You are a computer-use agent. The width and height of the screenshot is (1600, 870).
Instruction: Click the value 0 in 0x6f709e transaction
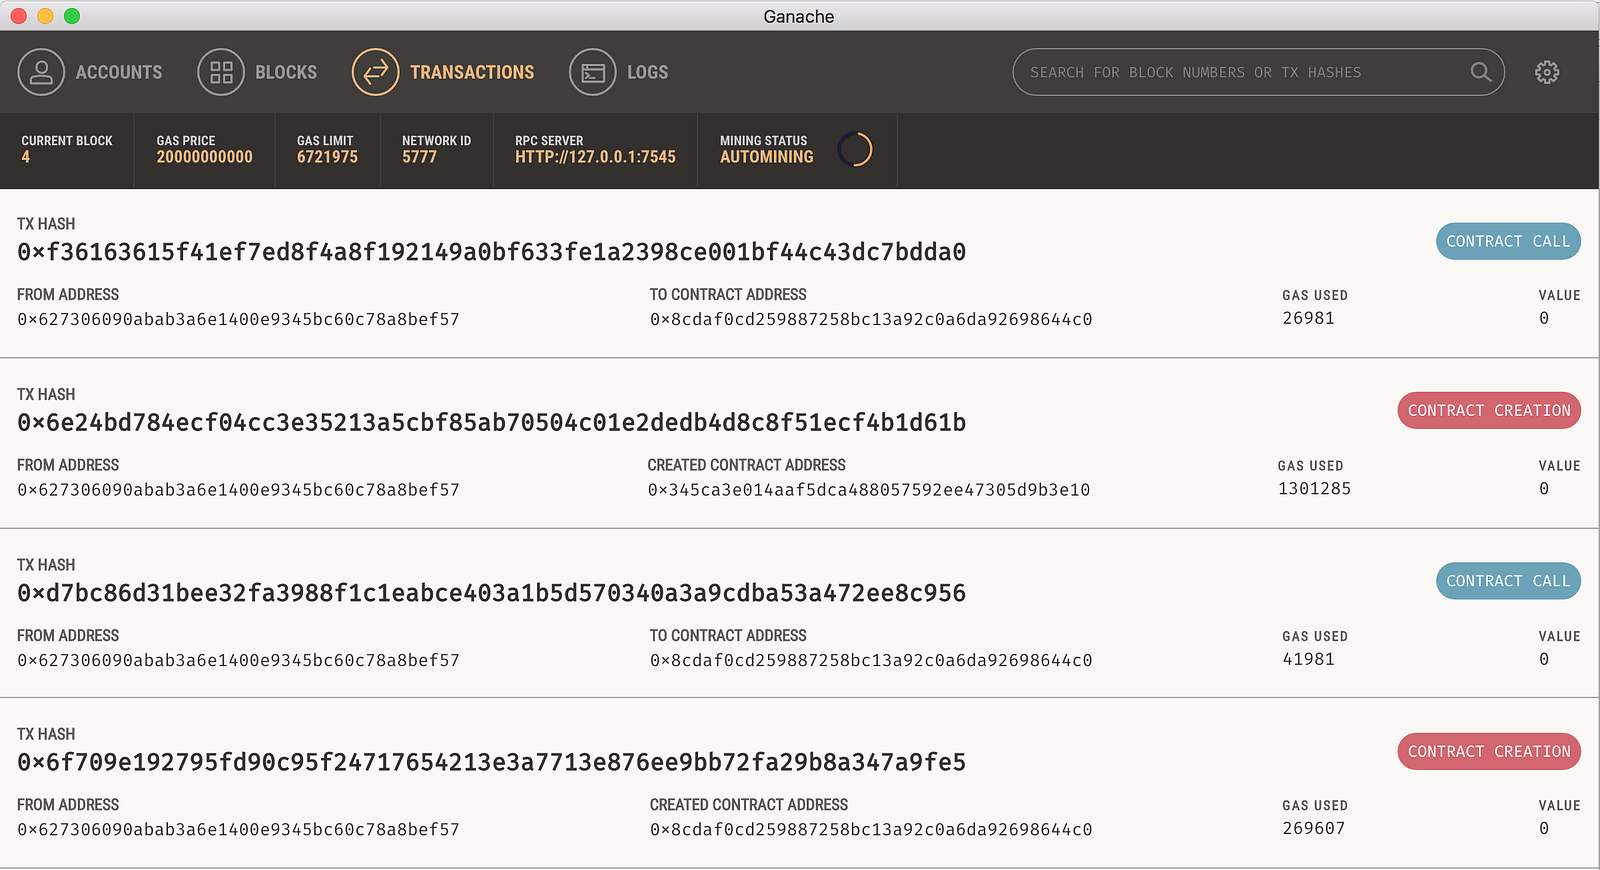point(1544,828)
